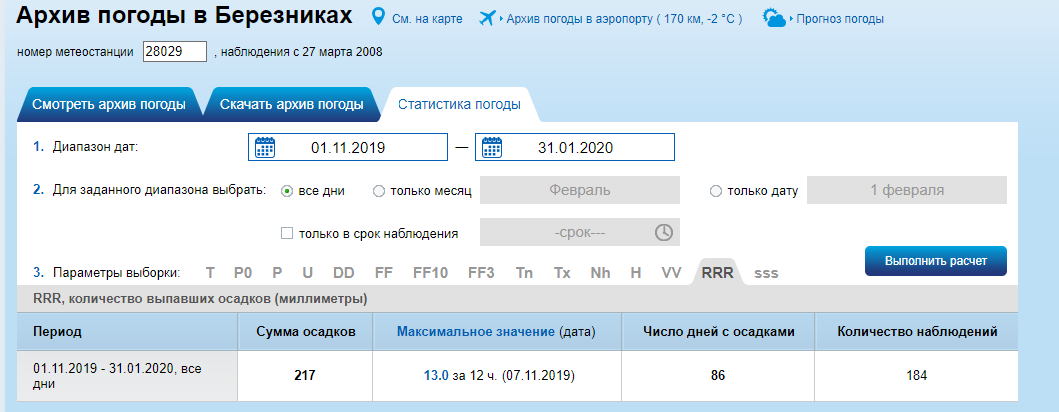Viewport: 1059px width, 412px height.
Task: Open the "Скачать архив погоды" tab
Action: point(291,105)
